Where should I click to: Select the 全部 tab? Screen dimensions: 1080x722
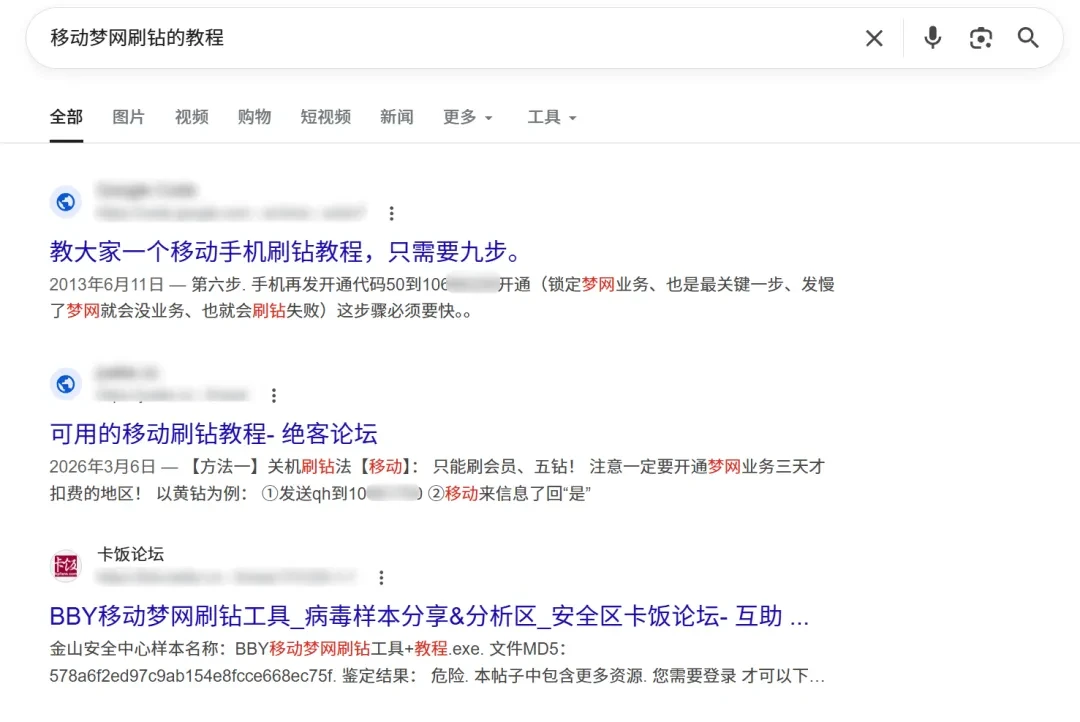[x=66, y=117]
